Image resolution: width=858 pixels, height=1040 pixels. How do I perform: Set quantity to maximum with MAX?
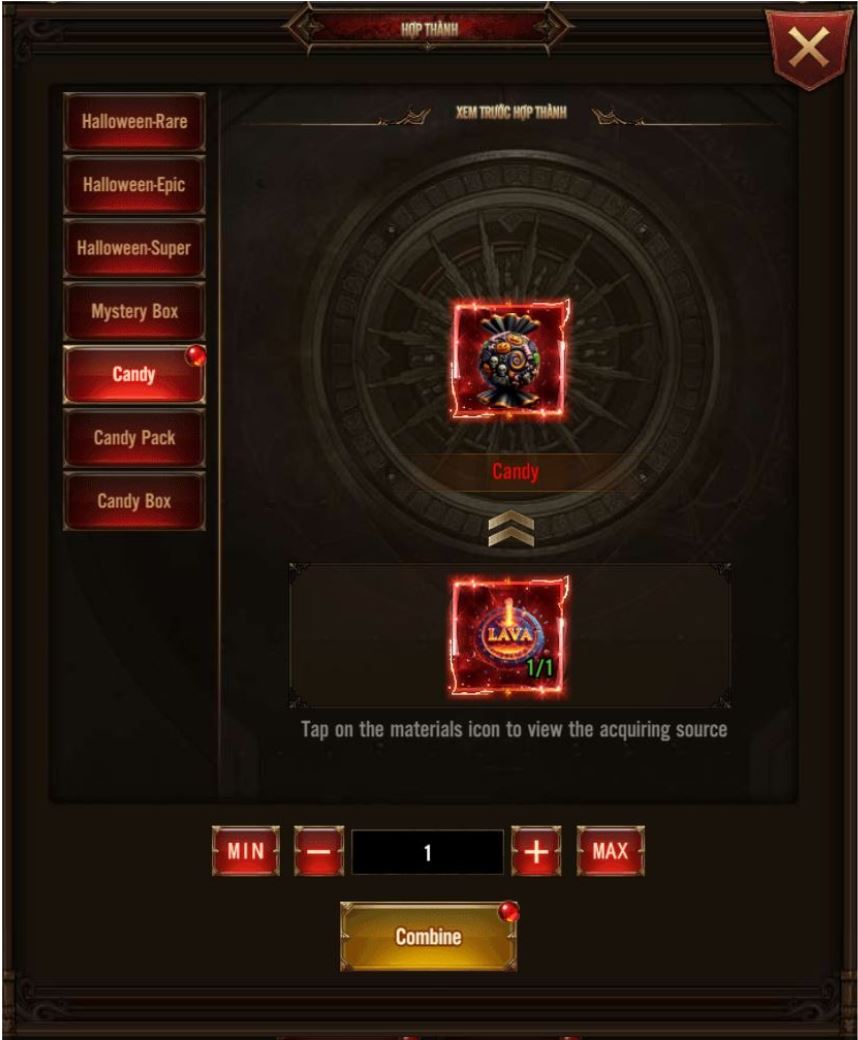[x=611, y=851]
